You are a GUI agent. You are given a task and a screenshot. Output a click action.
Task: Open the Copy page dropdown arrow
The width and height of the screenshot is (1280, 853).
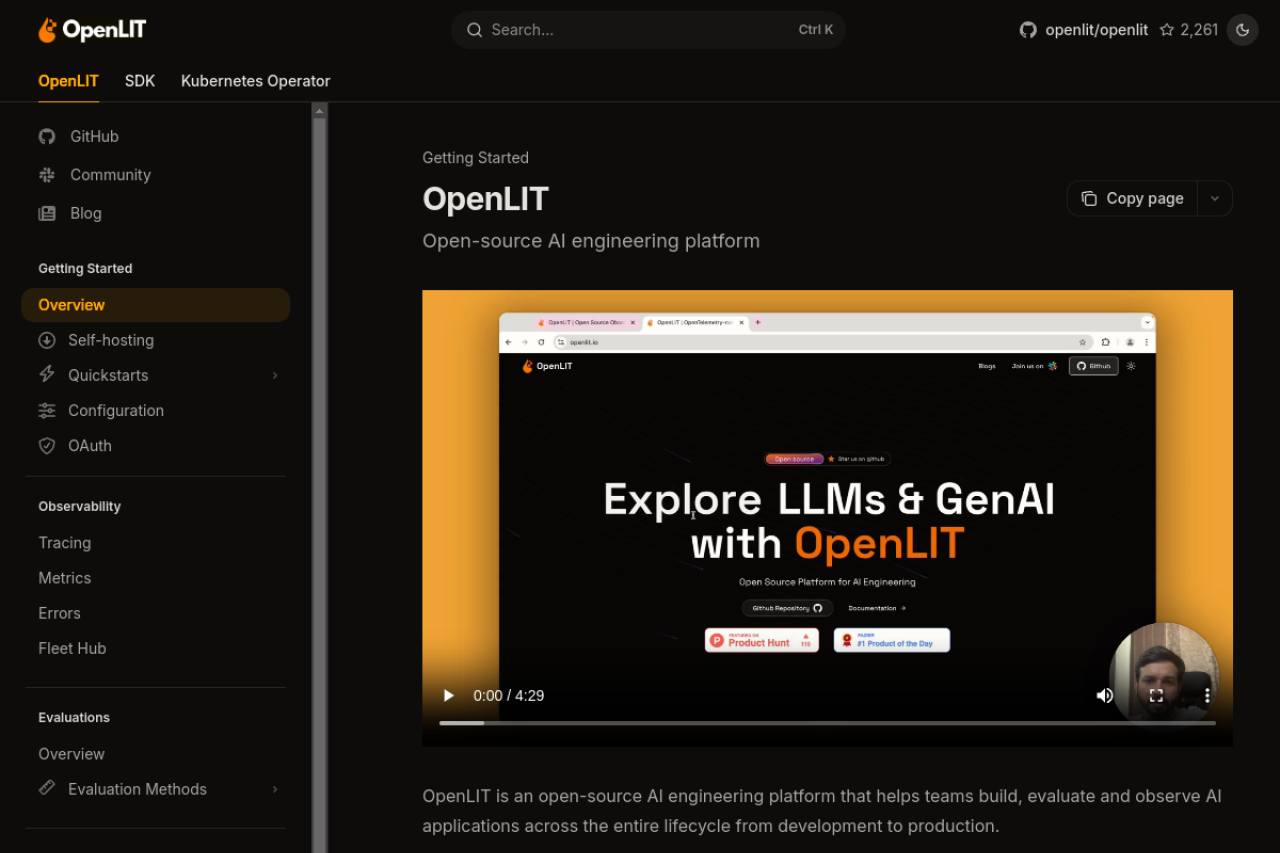[x=1215, y=198]
